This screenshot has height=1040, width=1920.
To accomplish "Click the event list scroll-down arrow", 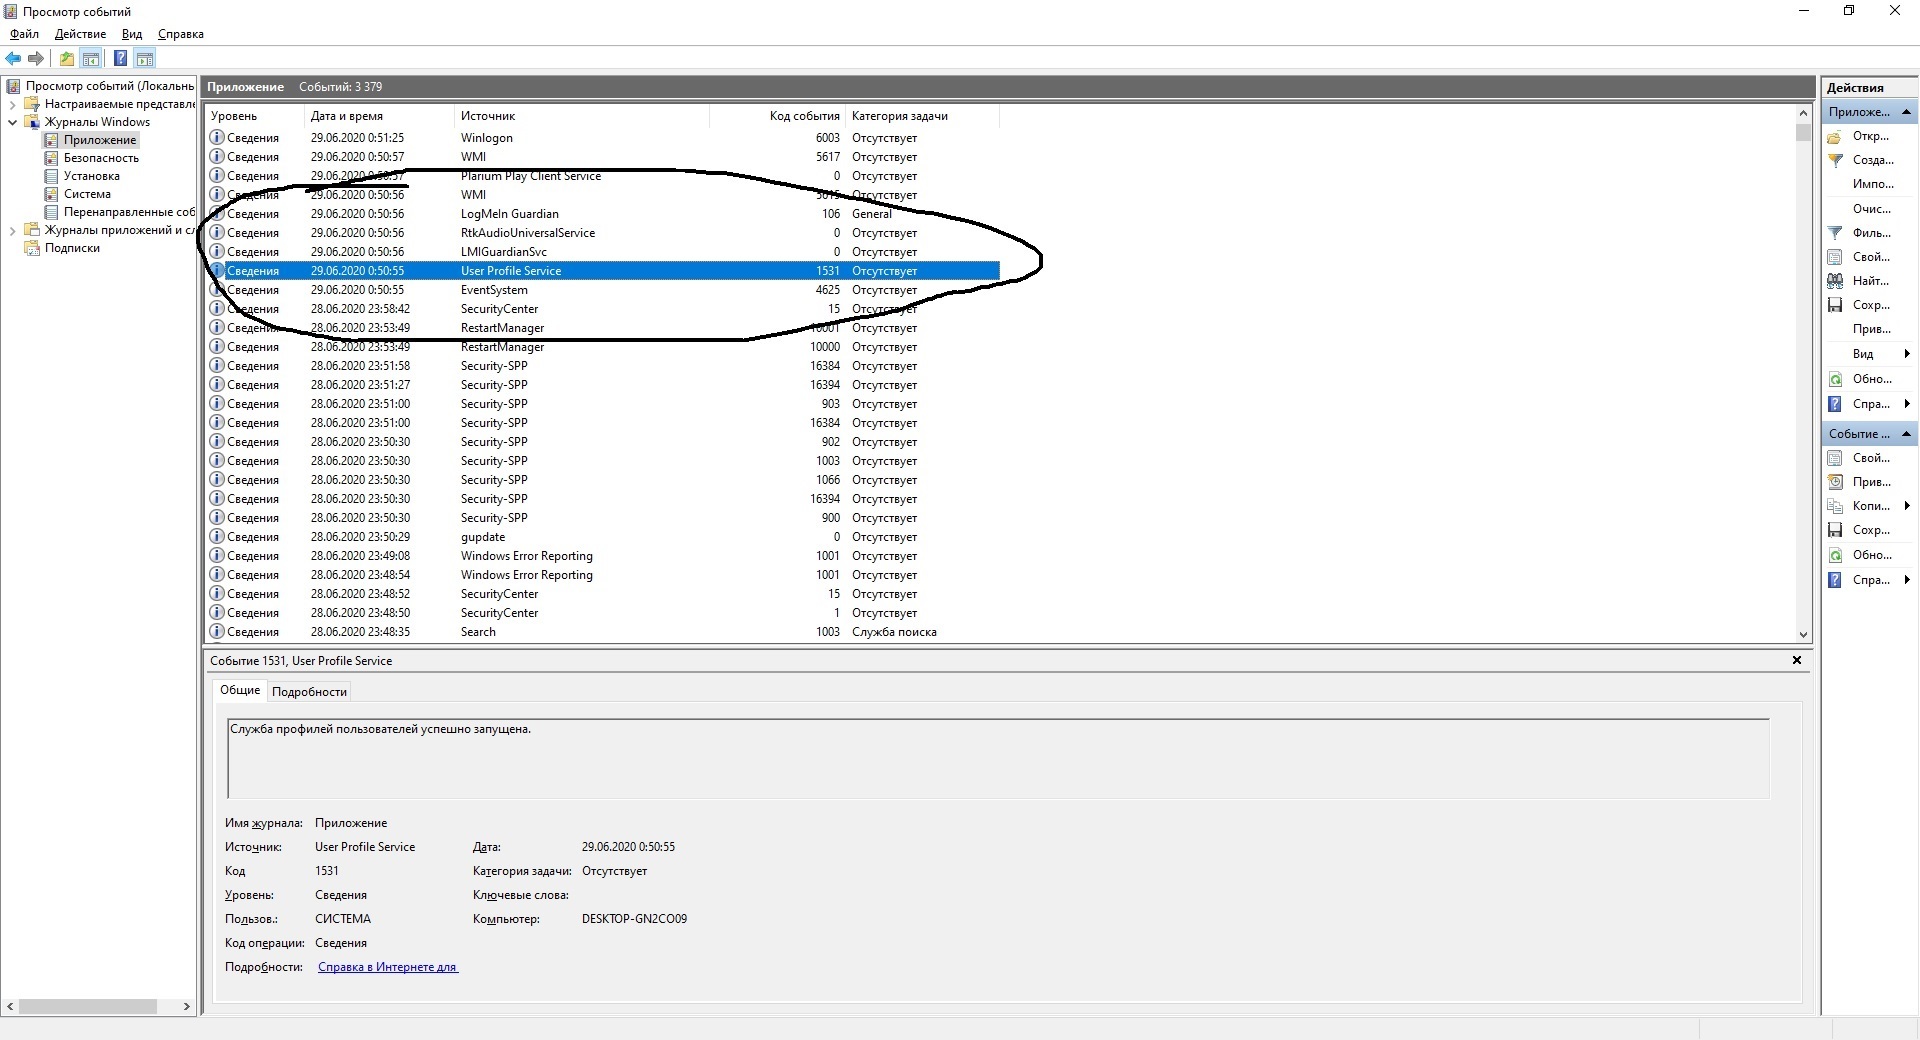I will pos(1803,634).
